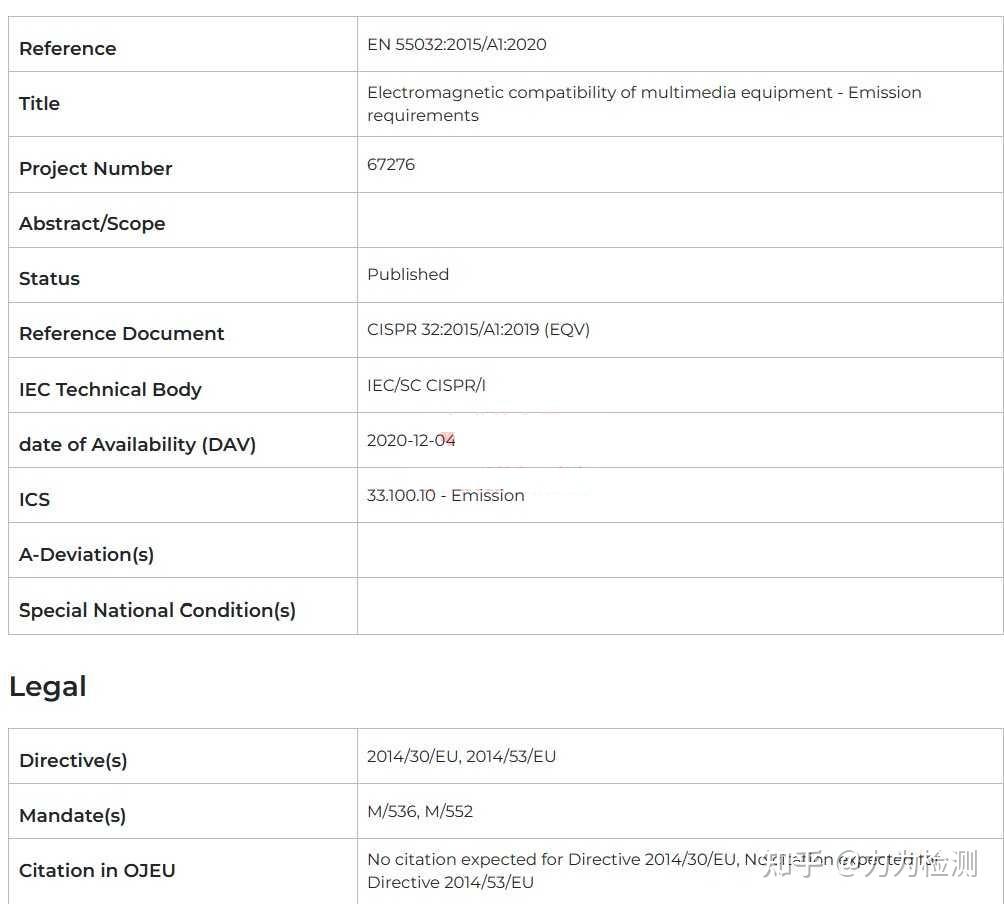Select the Electromagnetic compatibility title text

coord(643,103)
